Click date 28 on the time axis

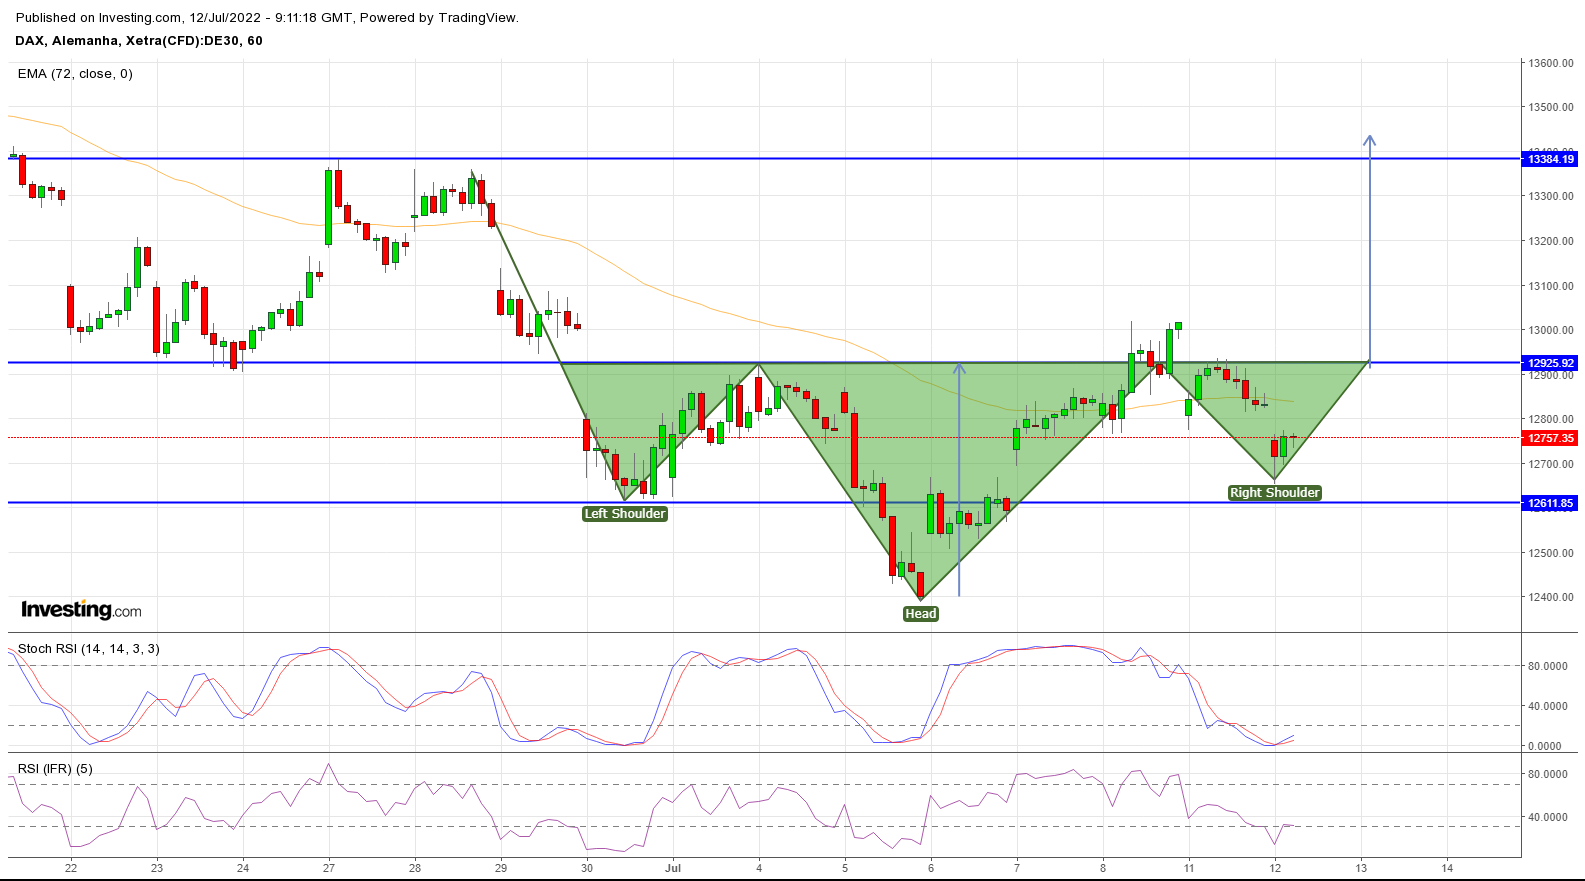pyautogui.click(x=415, y=868)
